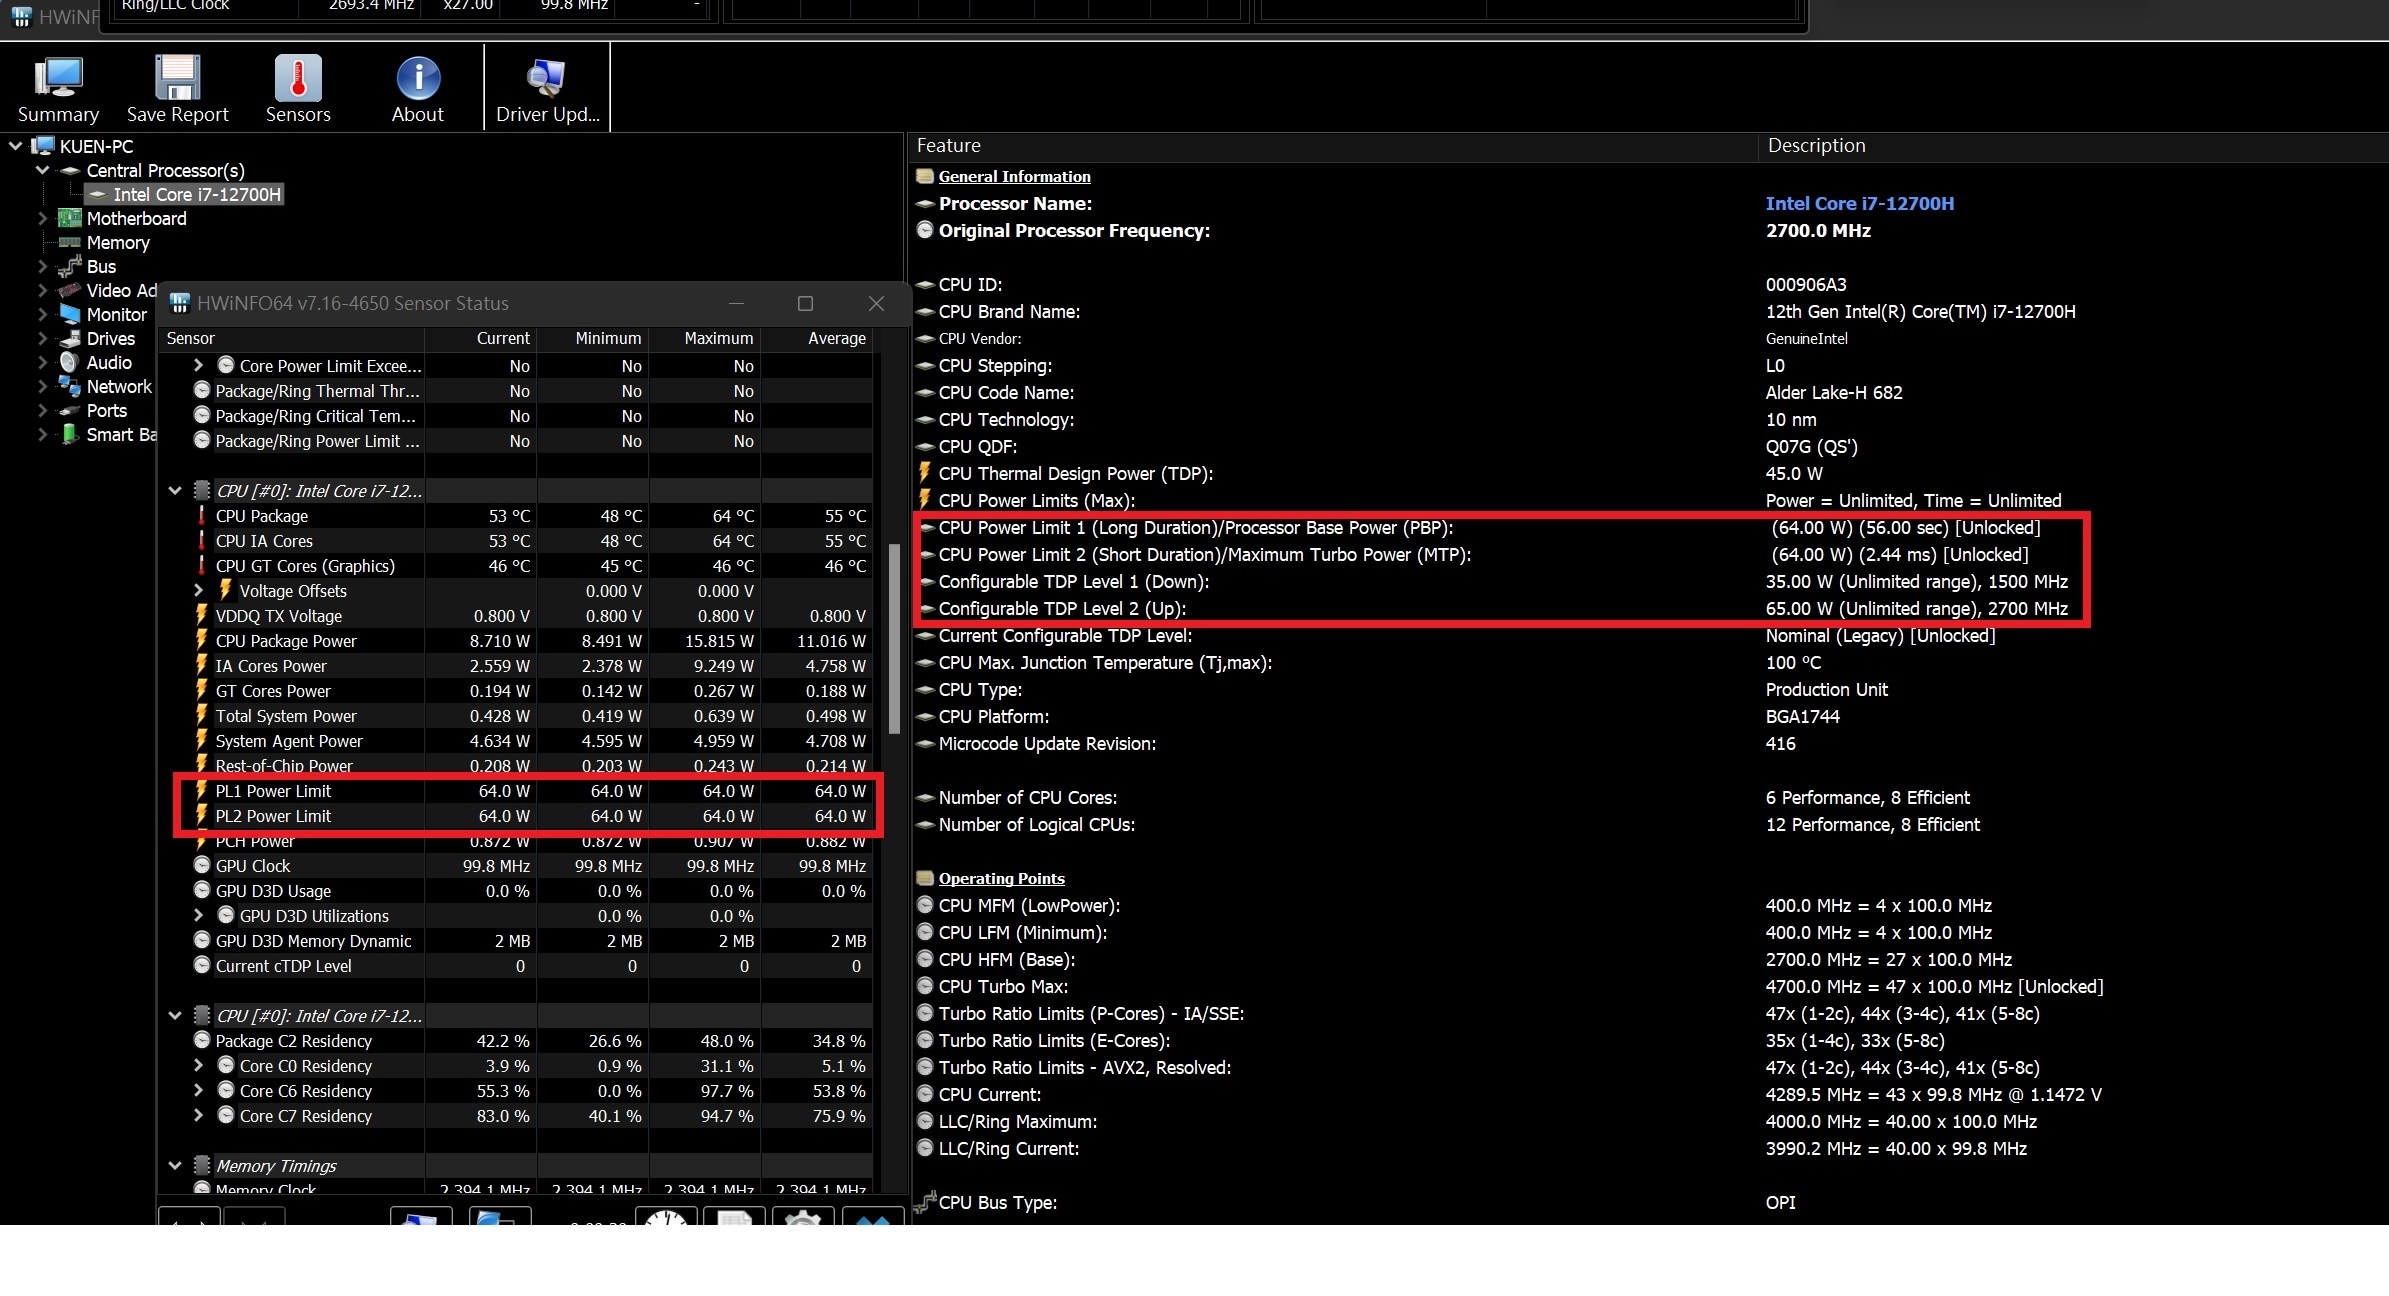This screenshot has height=1296, width=2389.
Task: Click the KUEN-PC computer icon
Action: point(43,146)
